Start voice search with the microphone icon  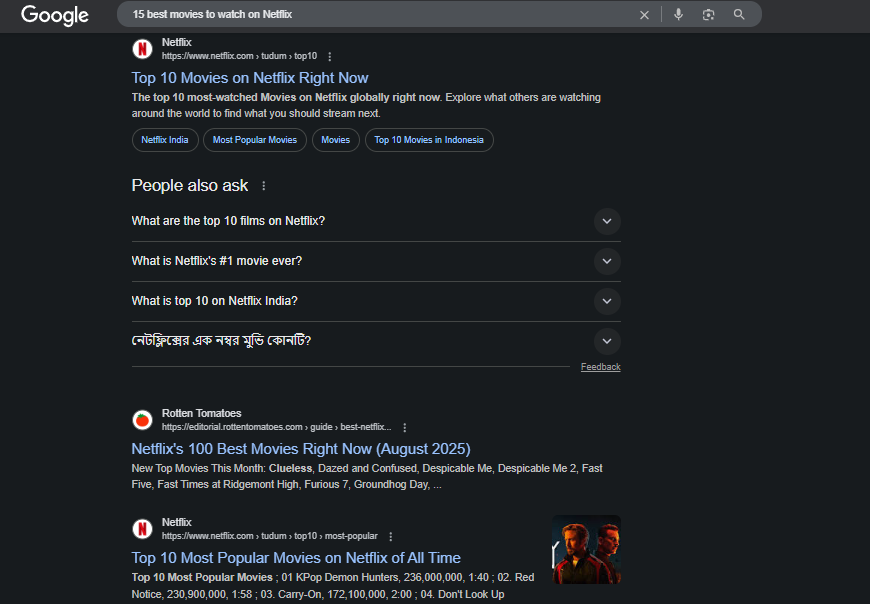(x=678, y=14)
